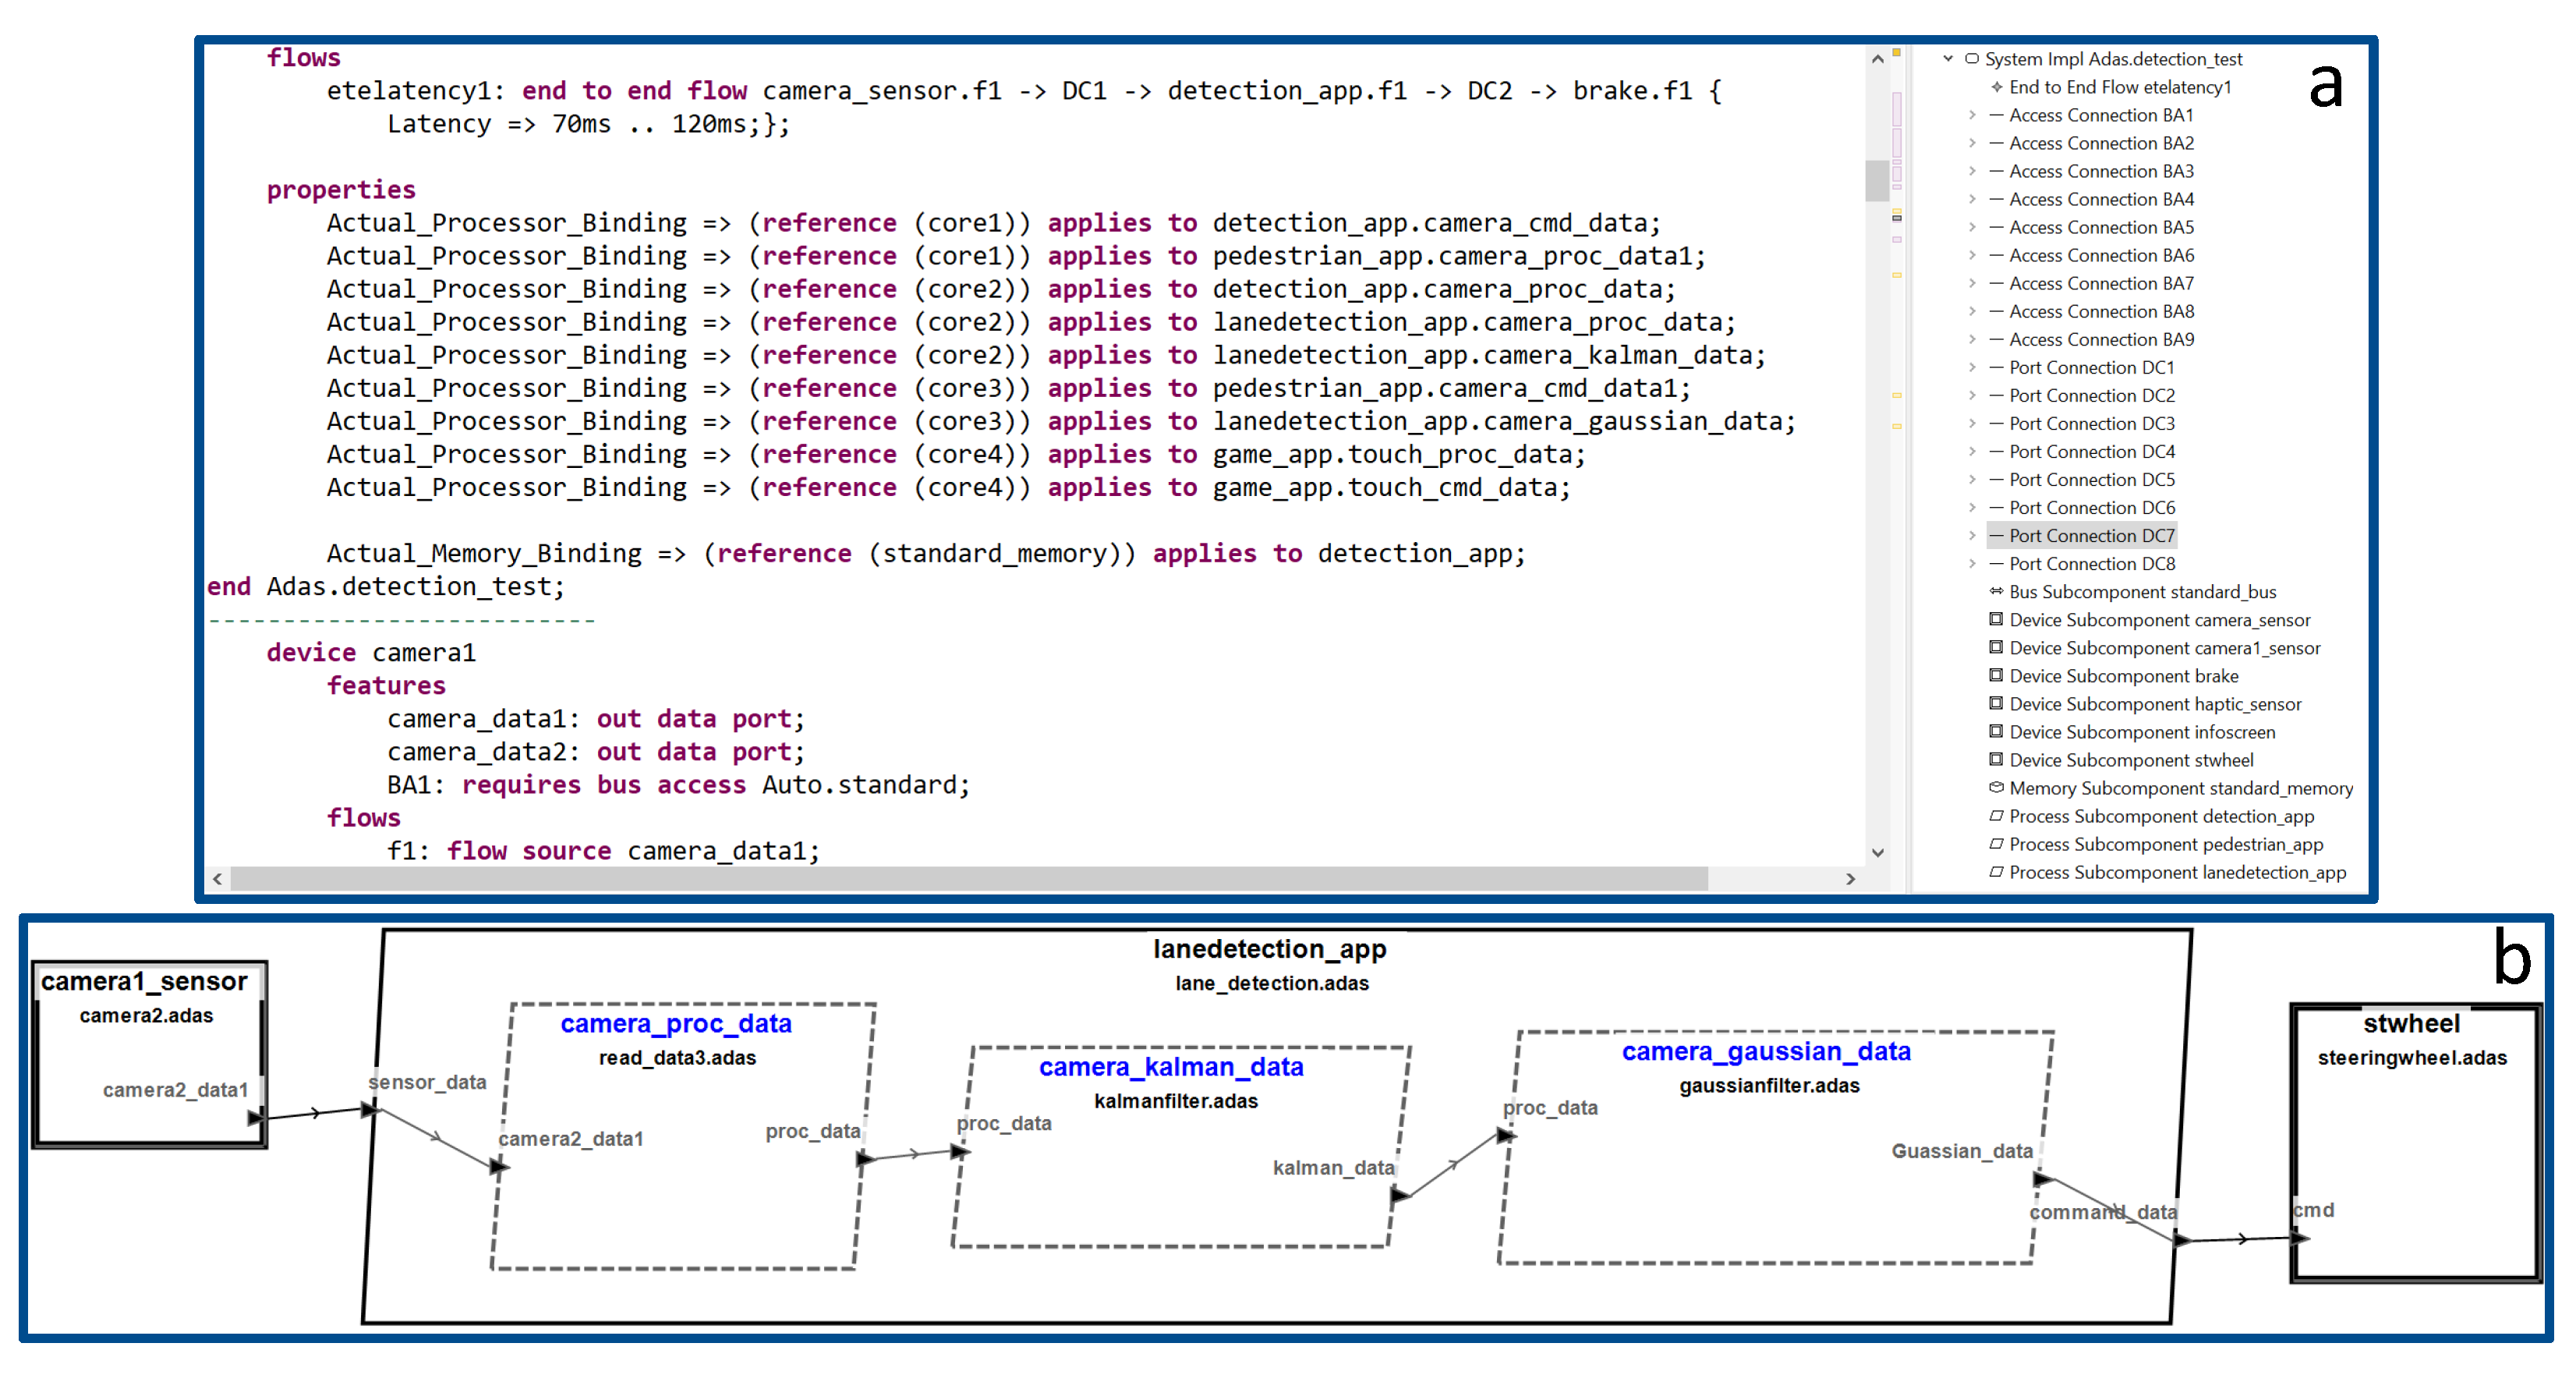Click the End to End Flow etelatency1 icon
This screenshot has width=2576, height=1375.
(x=1996, y=87)
